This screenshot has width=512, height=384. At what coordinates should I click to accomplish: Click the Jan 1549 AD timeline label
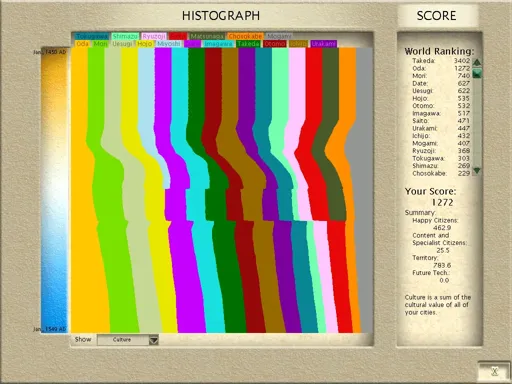click(50, 329)
